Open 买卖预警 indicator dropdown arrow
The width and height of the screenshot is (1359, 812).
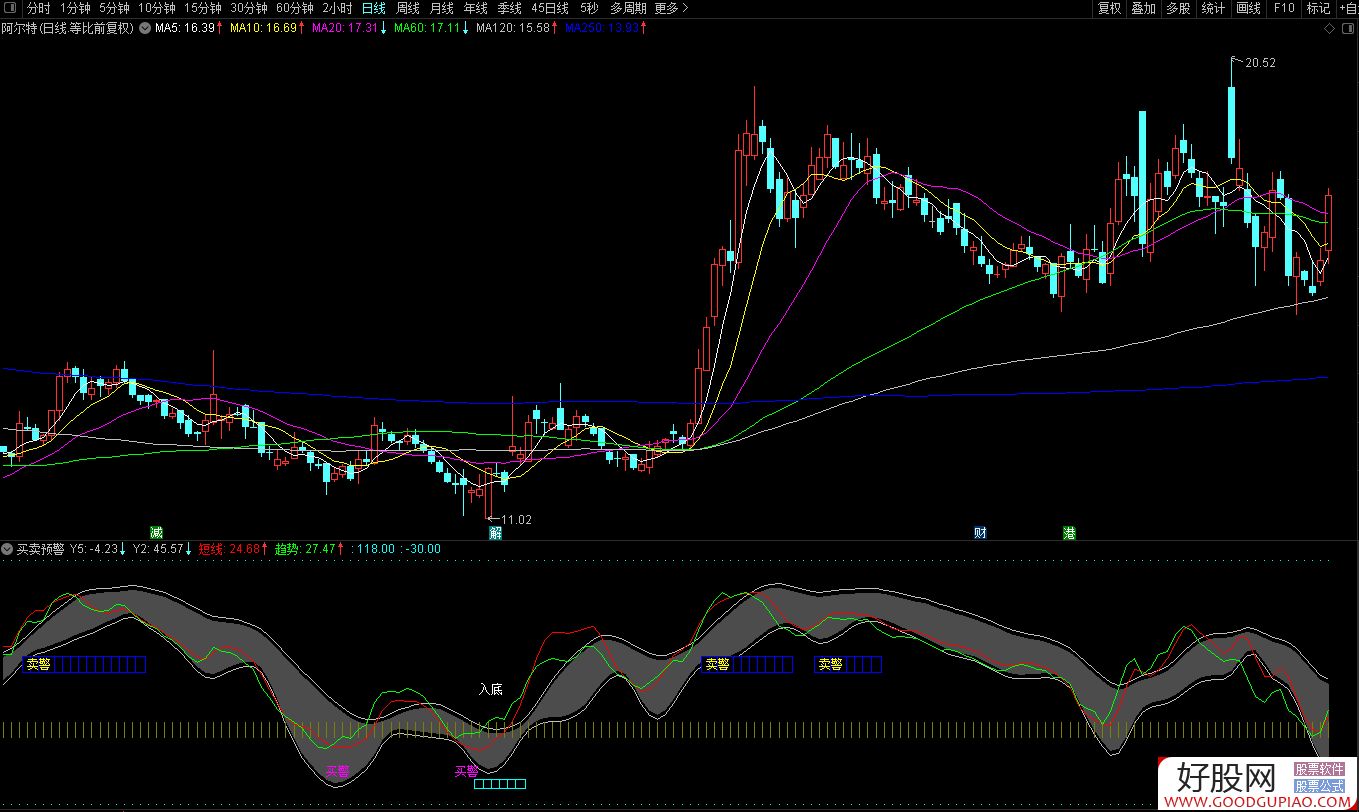(x=8, y=549)
